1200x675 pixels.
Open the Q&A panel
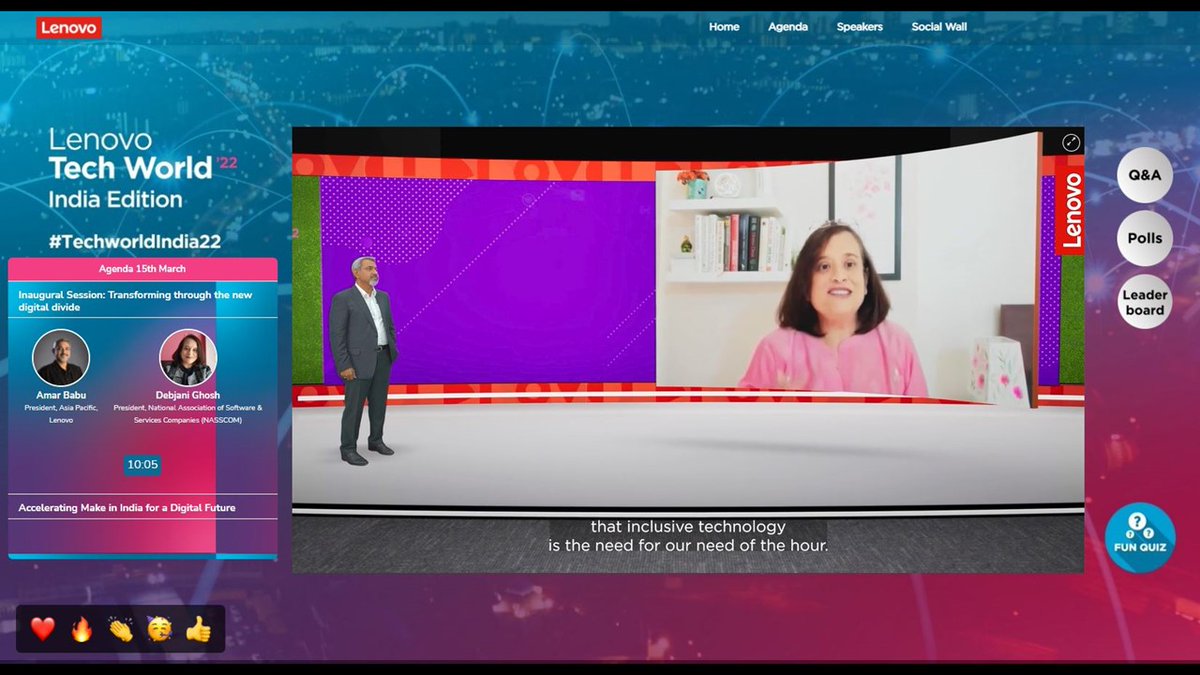pyautogui.click(x=1145, y=175)
